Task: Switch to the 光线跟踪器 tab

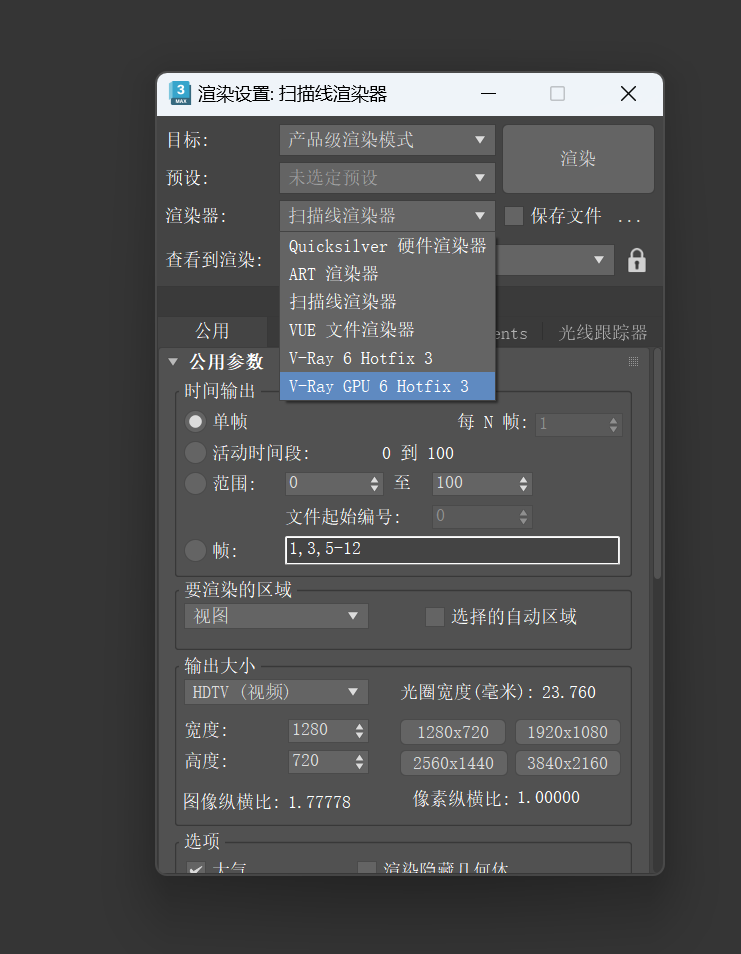Action: (x=602, y=333)
